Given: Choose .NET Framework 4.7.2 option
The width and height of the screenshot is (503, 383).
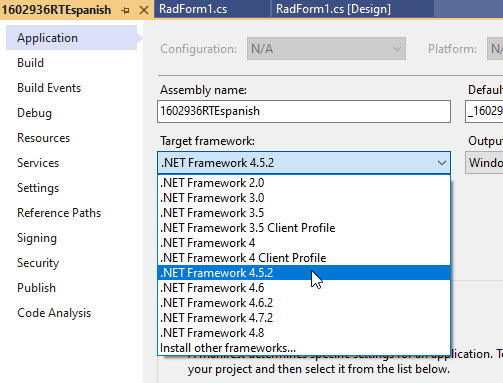Looking at the screenshot, I should click(x=304, y=318).
